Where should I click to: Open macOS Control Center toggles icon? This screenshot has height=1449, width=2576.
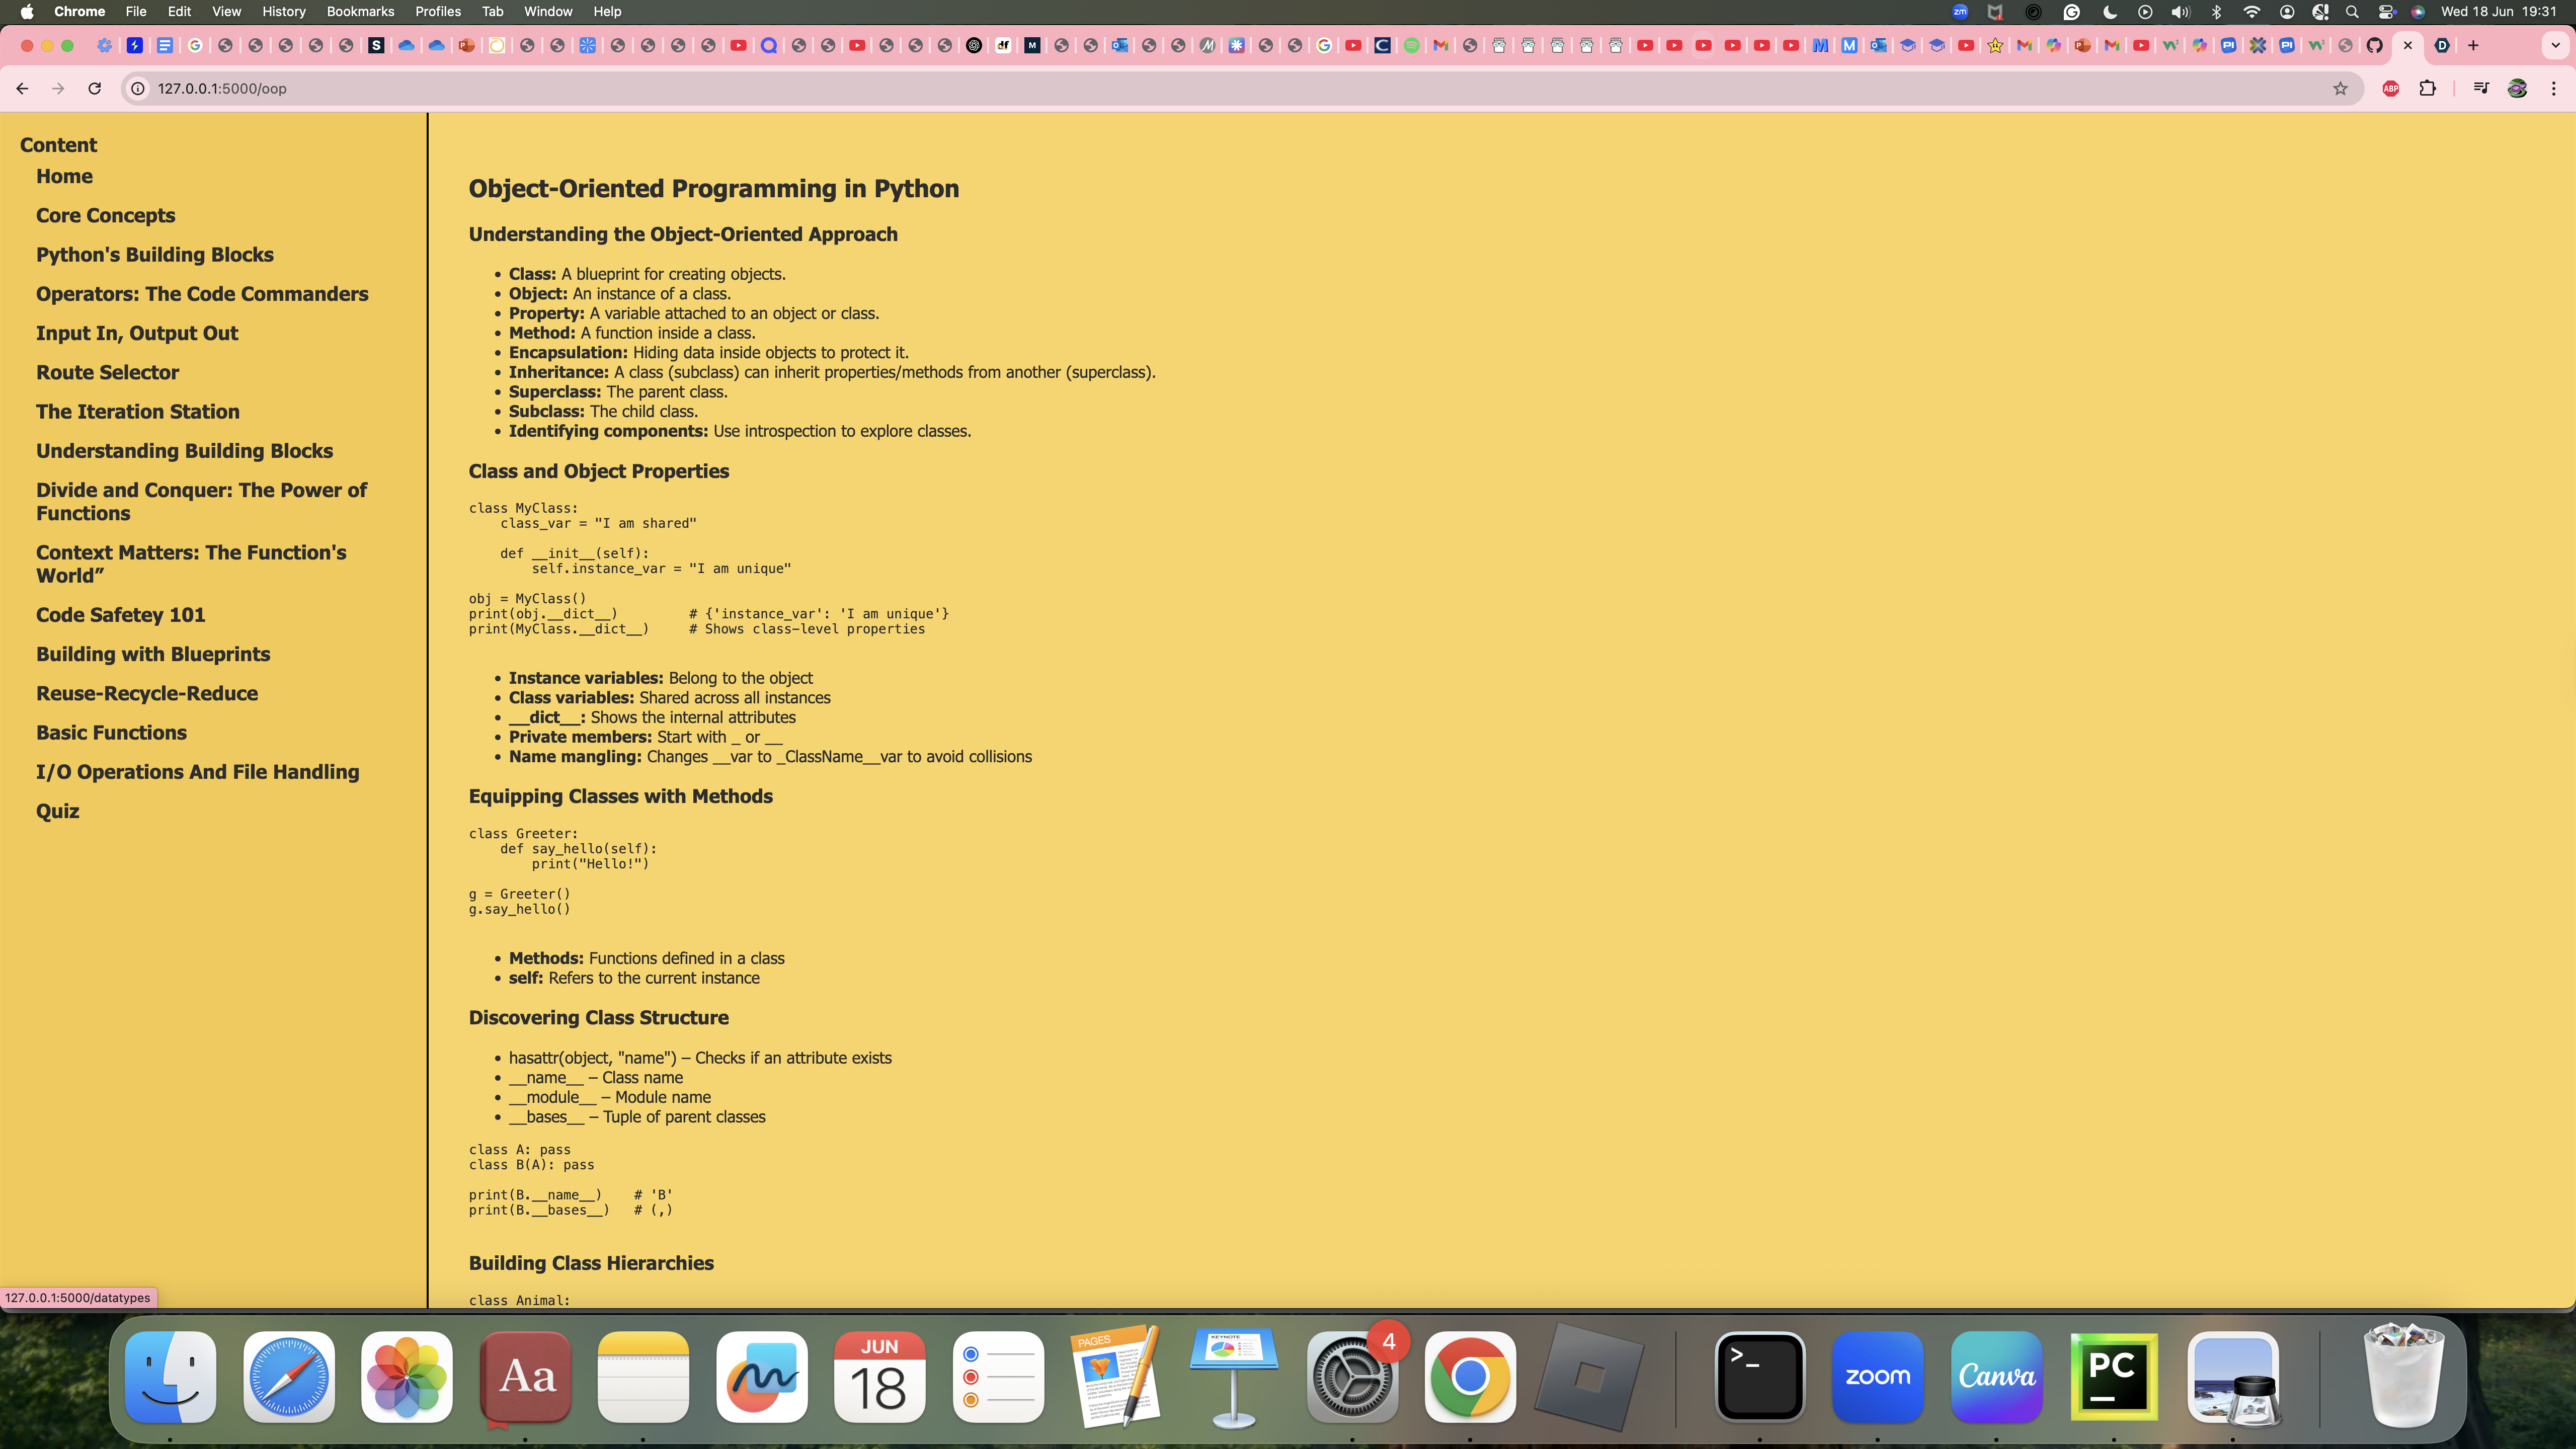(x=2386, y=11)
